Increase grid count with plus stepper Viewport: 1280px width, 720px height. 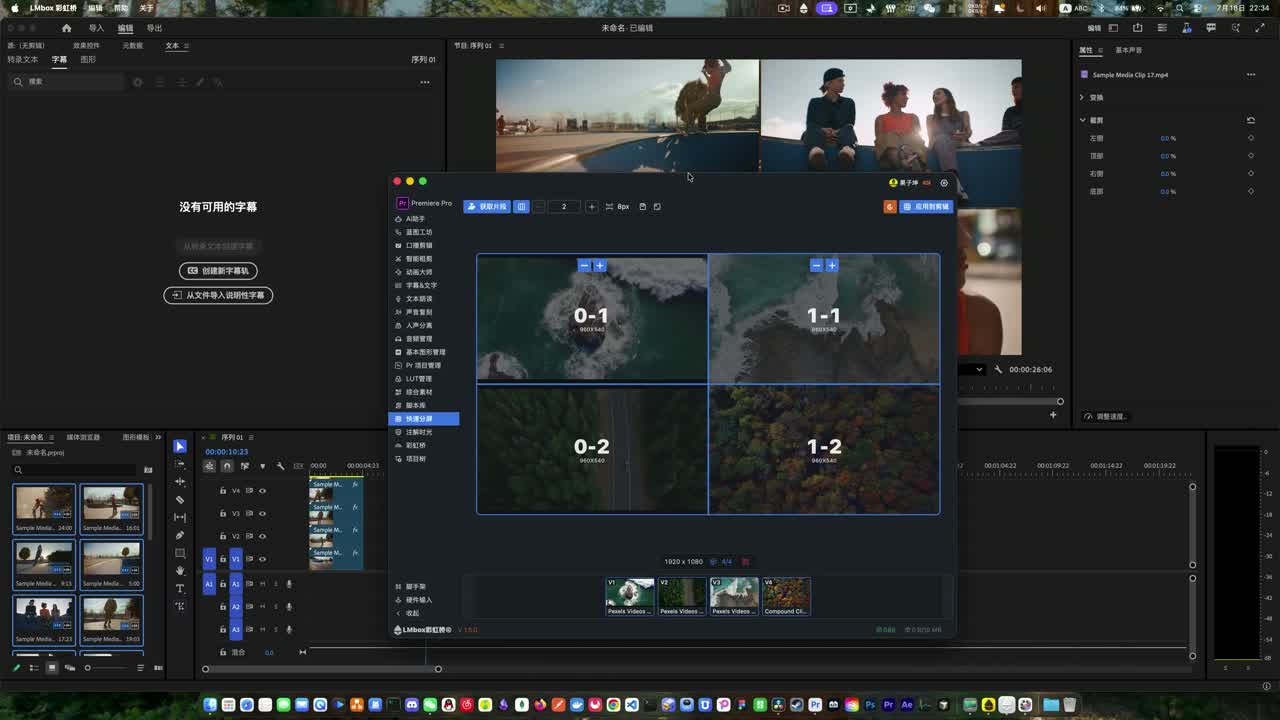pos(591,207)
